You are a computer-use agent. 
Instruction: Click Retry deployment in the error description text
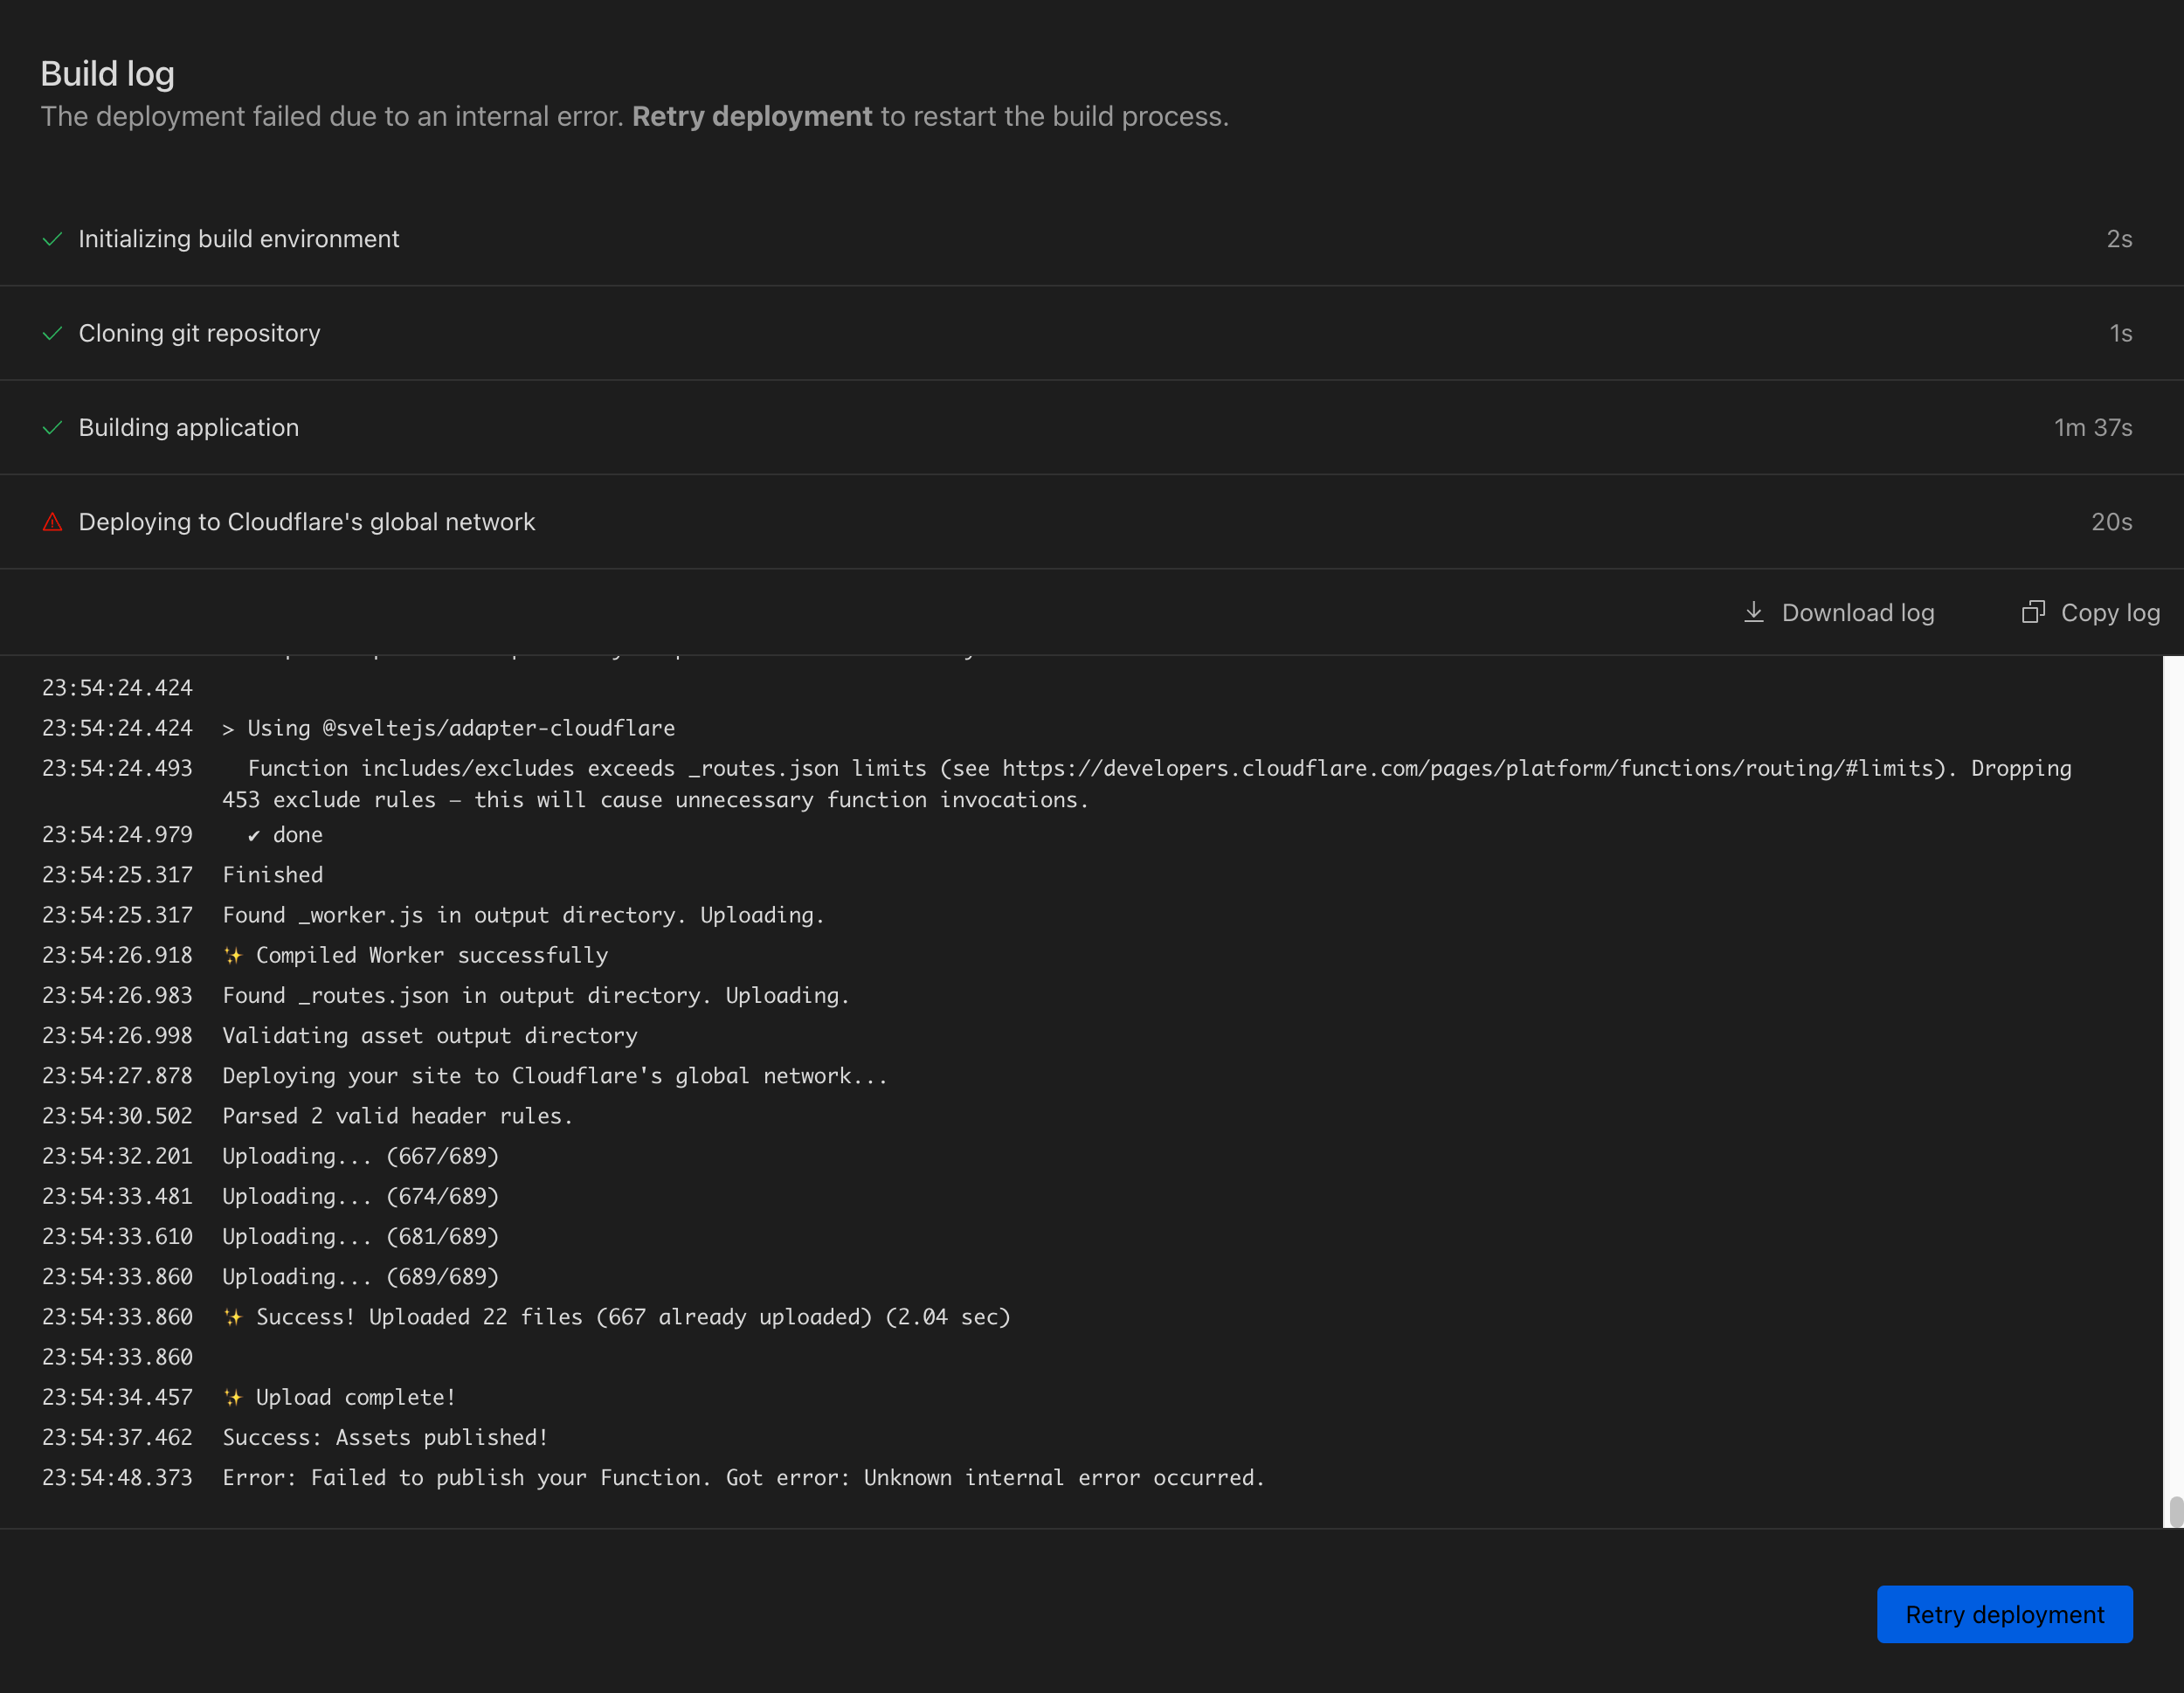pos(751,116)
